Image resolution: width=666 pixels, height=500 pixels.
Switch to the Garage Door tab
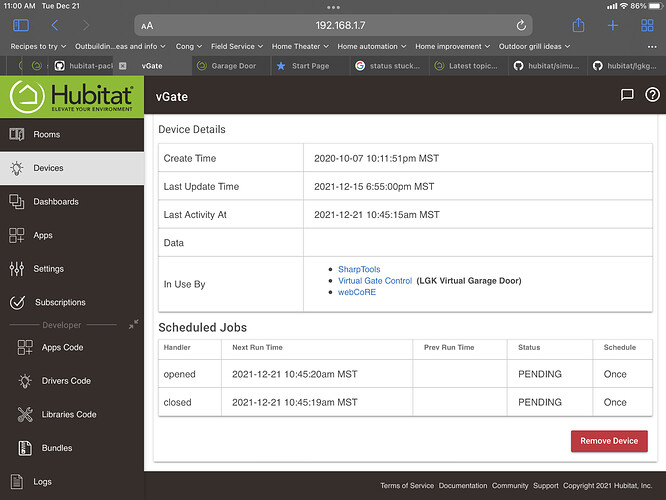point(231,66)
